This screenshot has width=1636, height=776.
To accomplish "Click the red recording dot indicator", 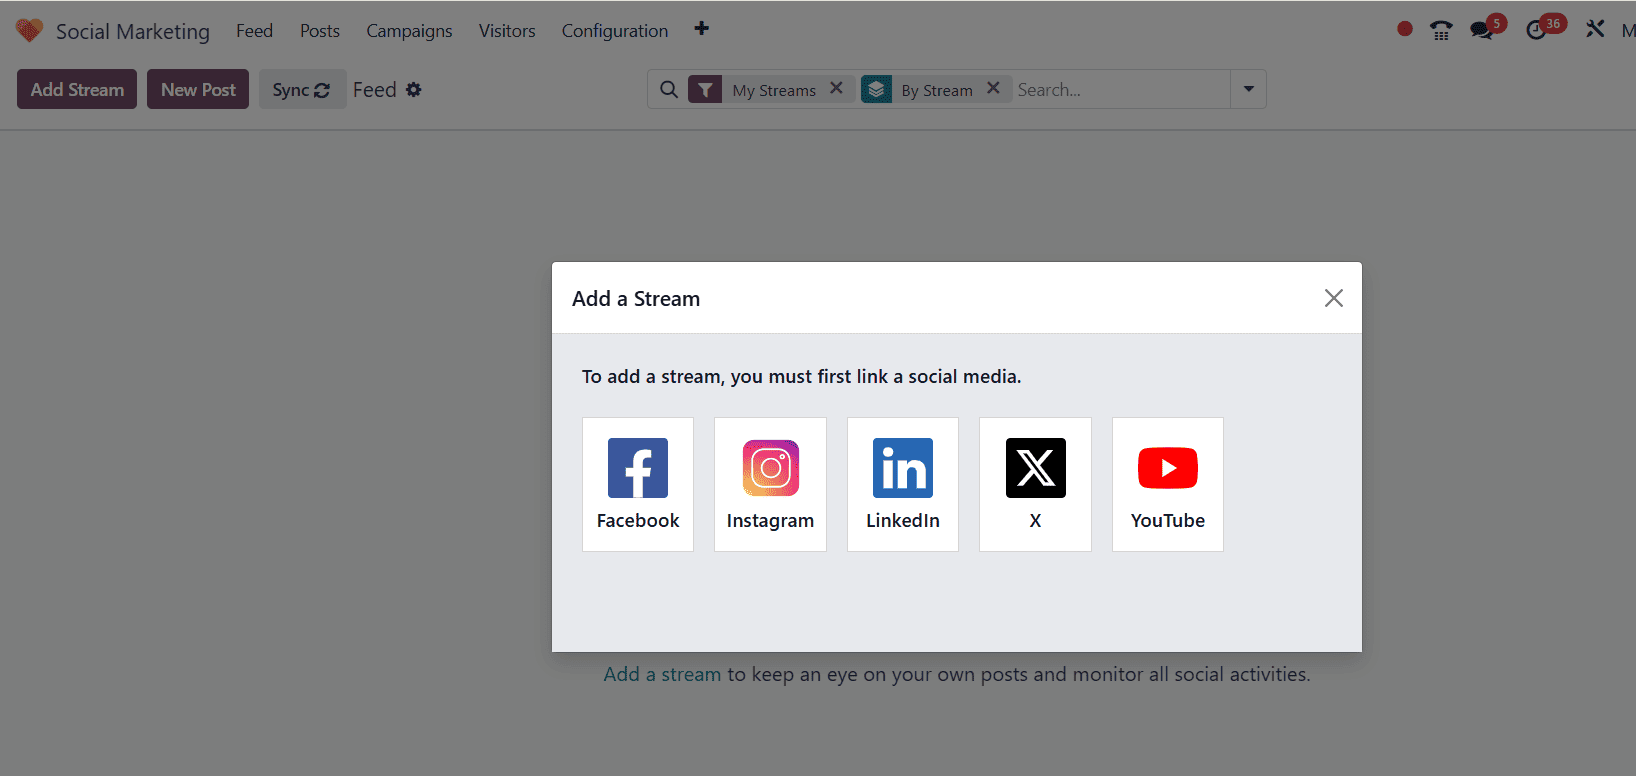I will coord(1405,30).
